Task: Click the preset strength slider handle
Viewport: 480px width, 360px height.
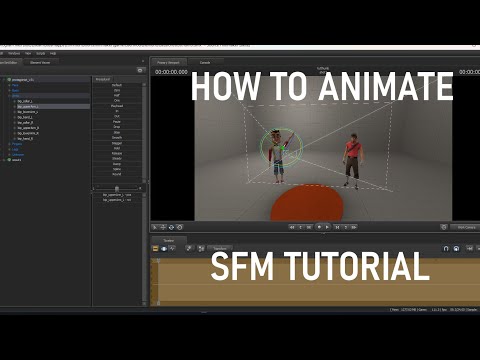Action: click(117, 188)
